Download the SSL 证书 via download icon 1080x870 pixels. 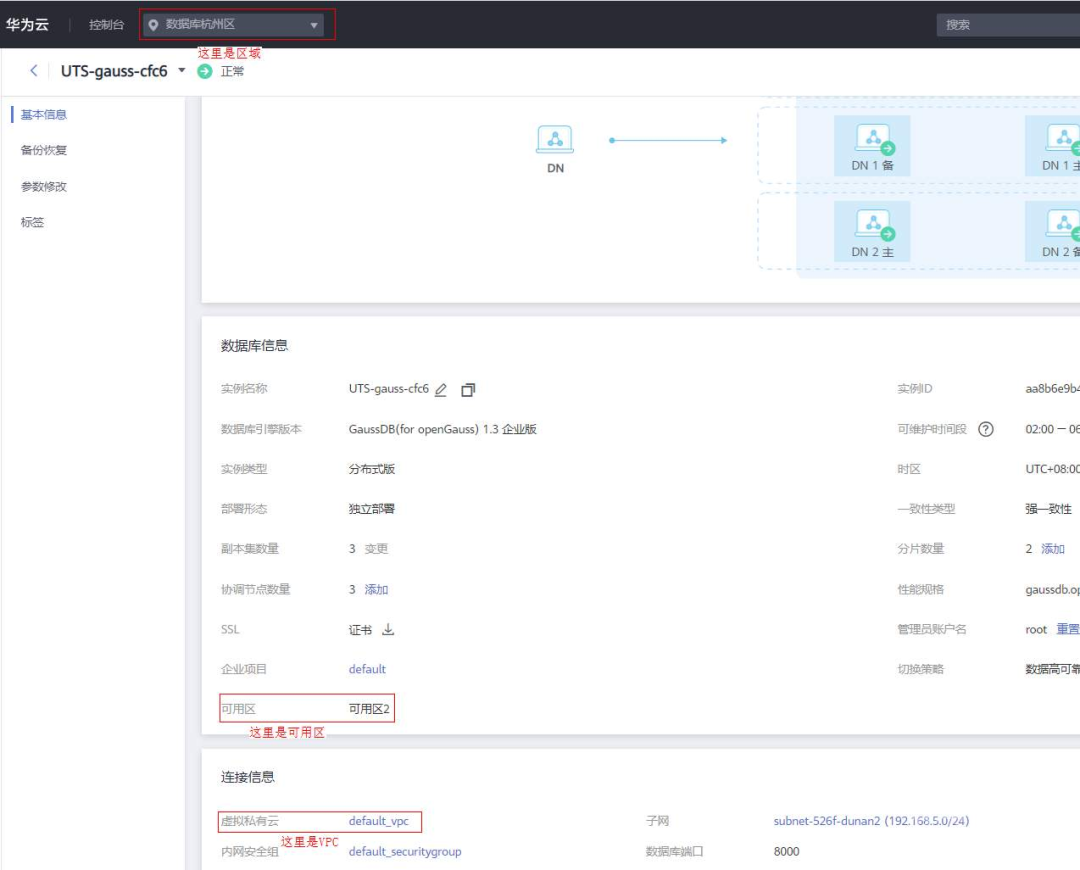pyautogui.click(x=388, y=630)
